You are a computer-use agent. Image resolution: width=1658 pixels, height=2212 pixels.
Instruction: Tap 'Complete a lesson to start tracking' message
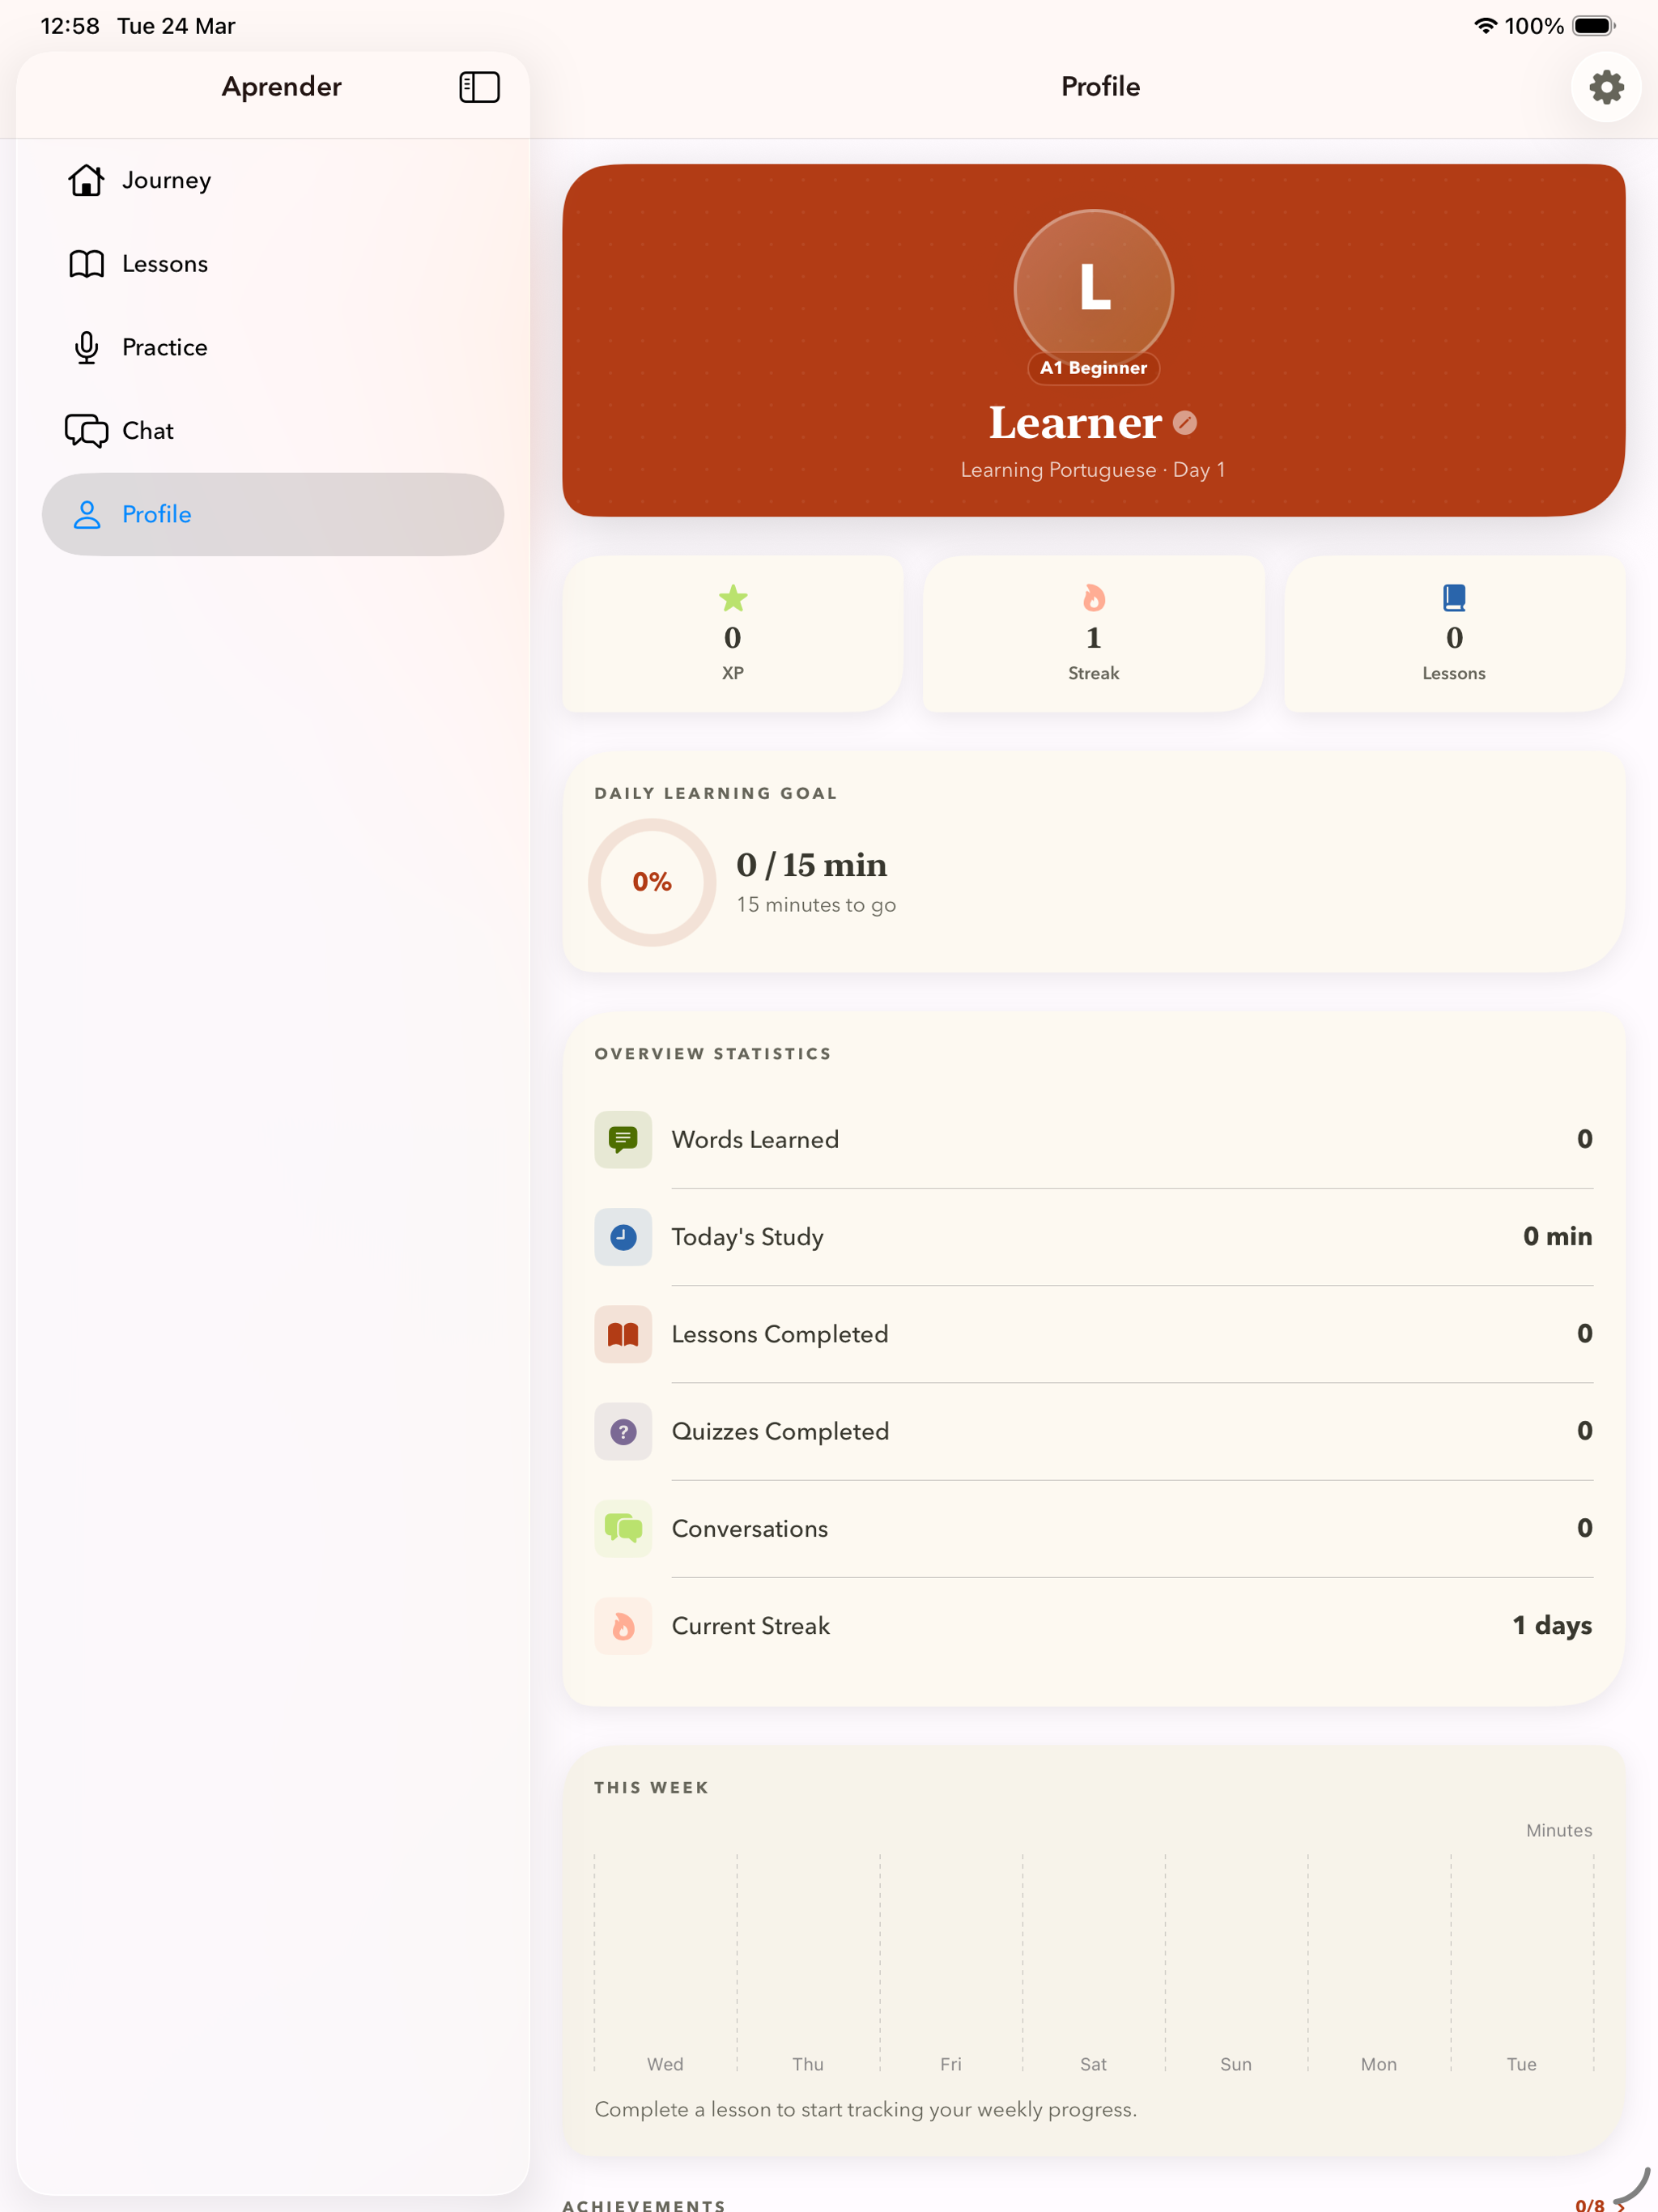point(865,2110)
